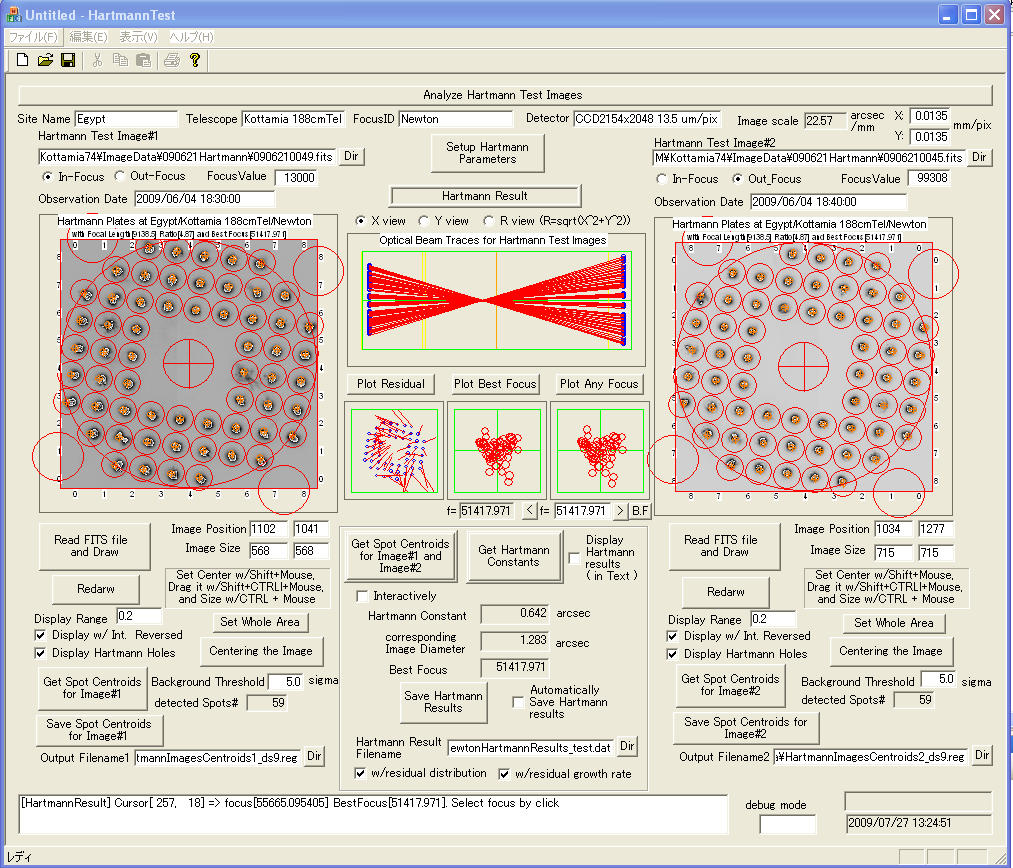Select the Y view radio button
This screenshot has height=868, width=1013.
pos(425,221)
